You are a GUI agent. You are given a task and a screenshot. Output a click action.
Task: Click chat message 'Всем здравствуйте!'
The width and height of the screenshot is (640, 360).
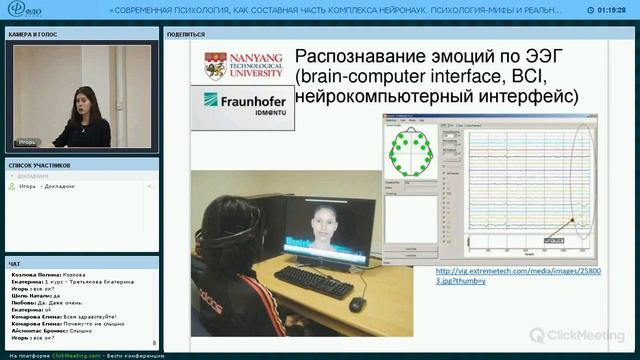[90, 317]
